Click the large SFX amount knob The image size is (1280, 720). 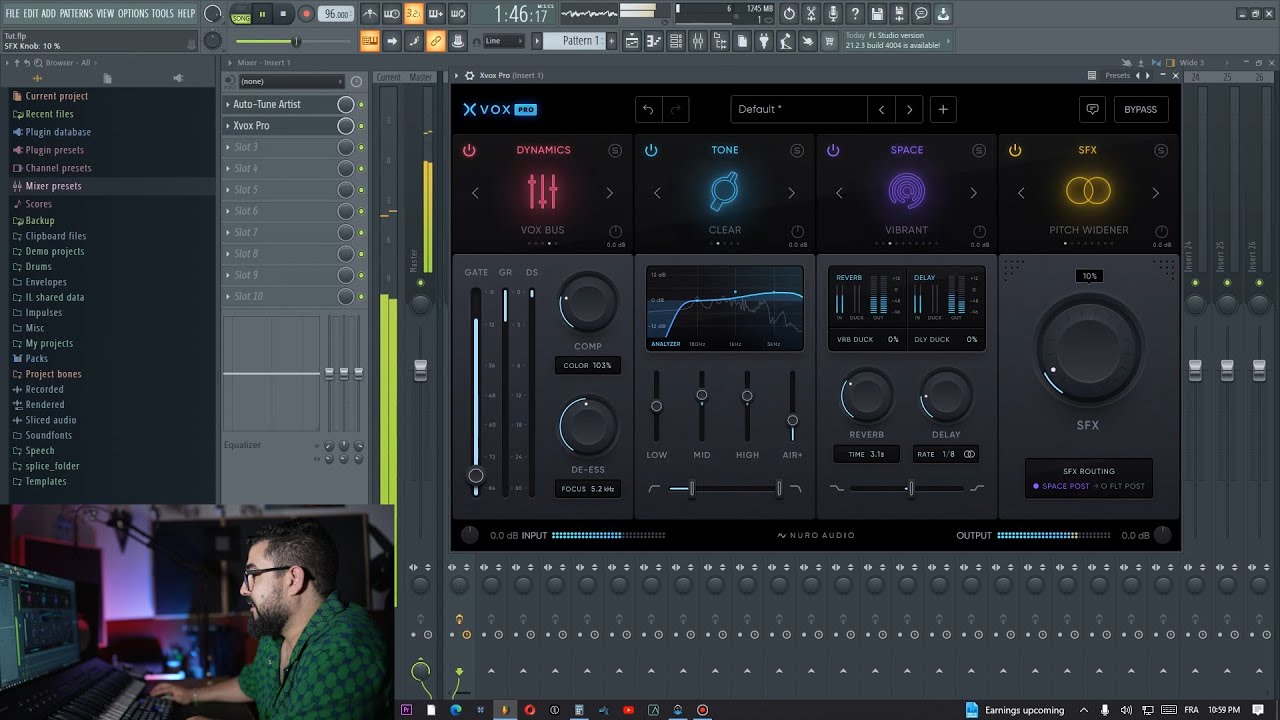coord(1088,350)
